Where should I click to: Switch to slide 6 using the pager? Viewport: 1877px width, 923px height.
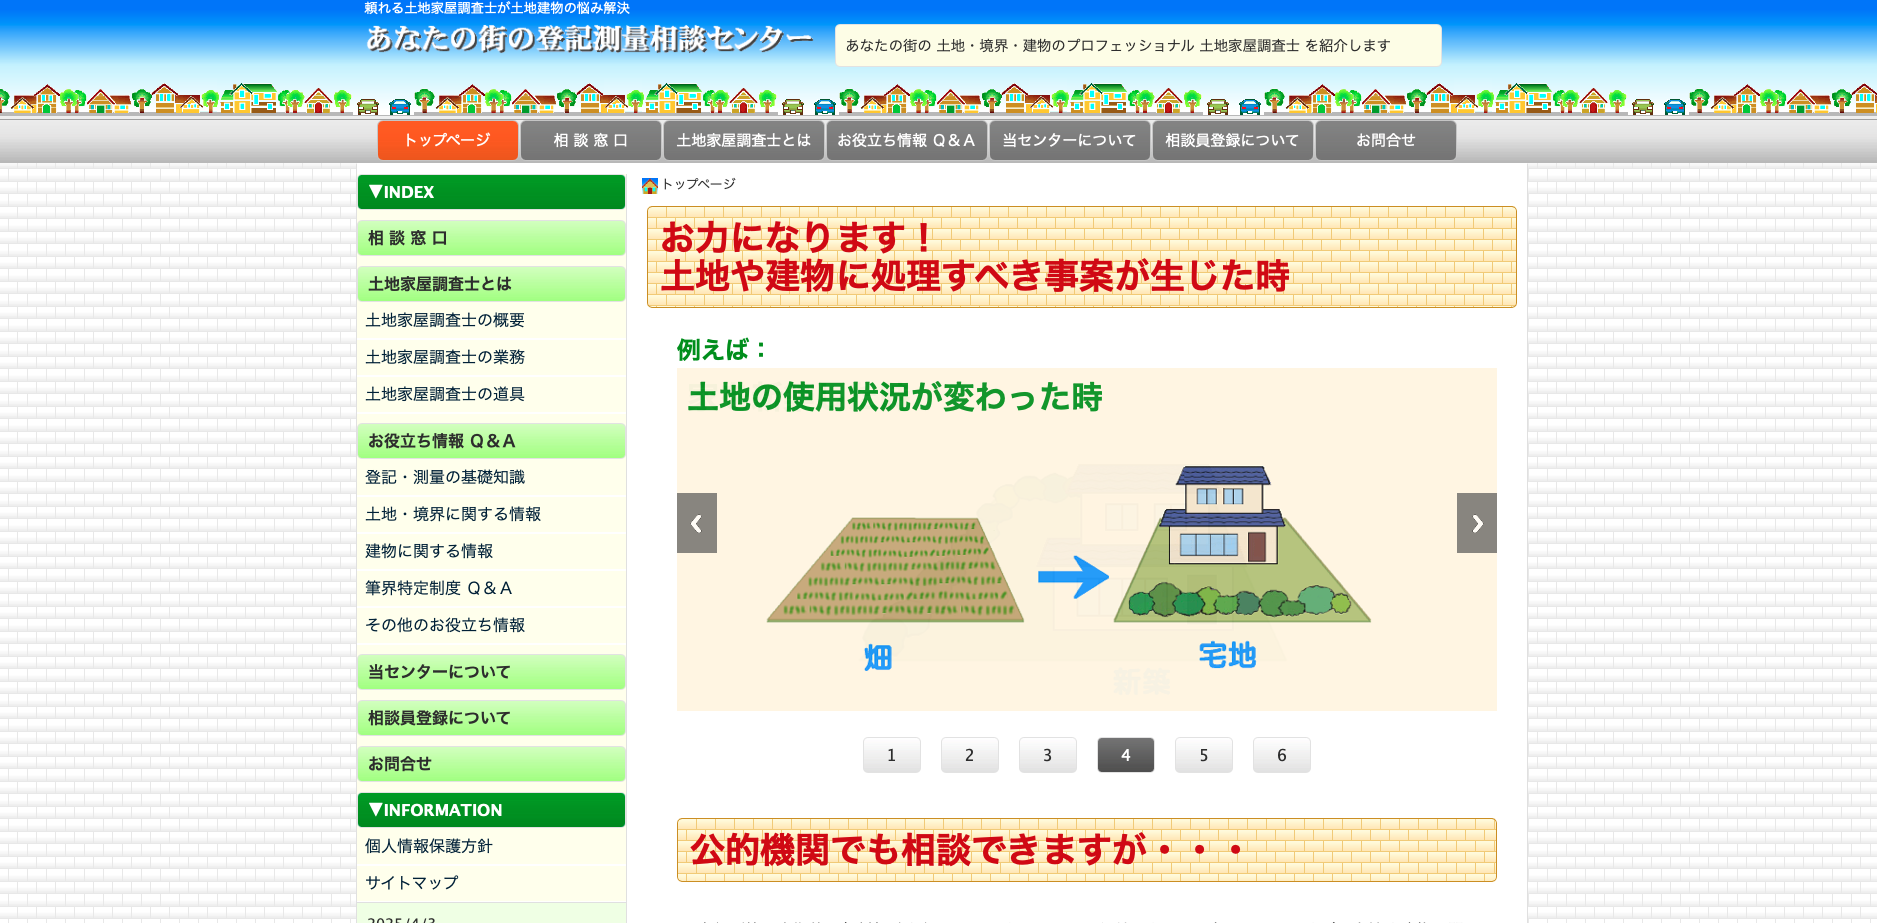(1281, 755)
